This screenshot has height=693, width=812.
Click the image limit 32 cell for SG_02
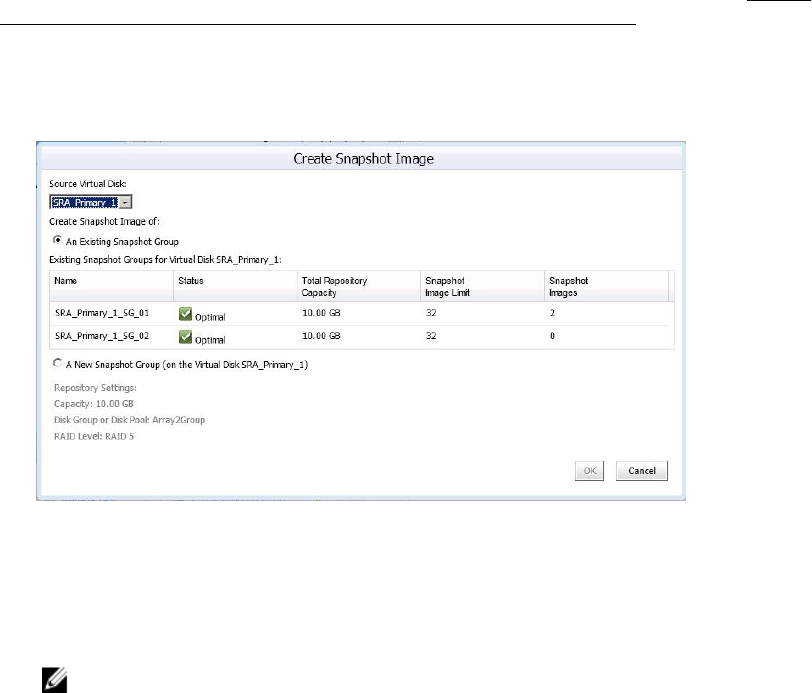(x=431, y=337)
